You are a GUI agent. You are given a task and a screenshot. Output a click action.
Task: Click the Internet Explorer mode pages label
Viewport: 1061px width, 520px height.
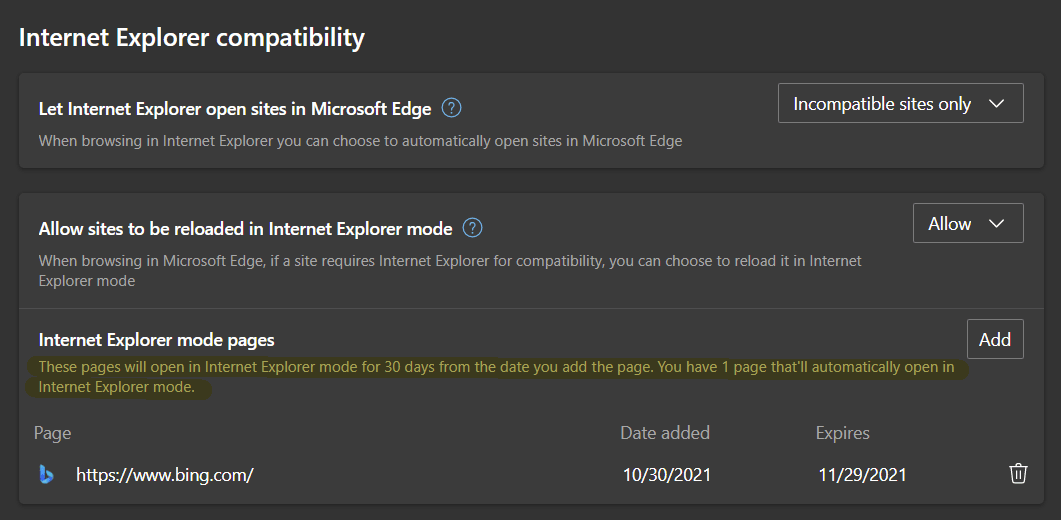pos(156,339)
